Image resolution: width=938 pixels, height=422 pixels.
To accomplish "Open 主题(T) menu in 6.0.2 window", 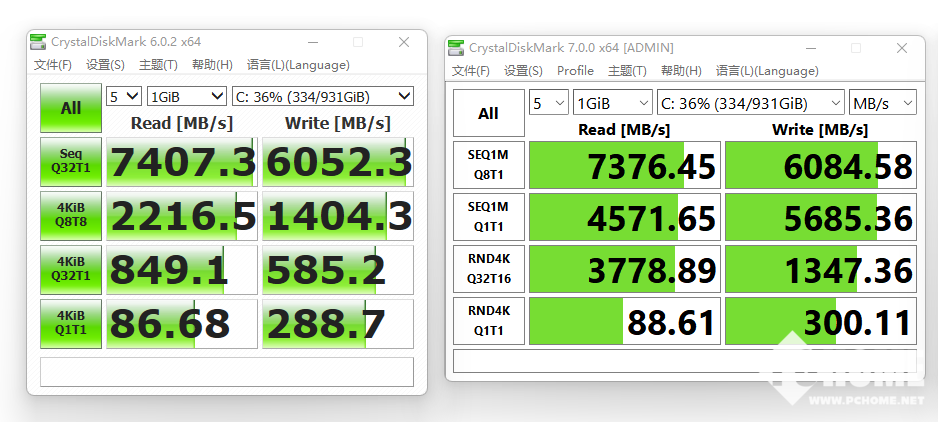I will tap(158, 65).
